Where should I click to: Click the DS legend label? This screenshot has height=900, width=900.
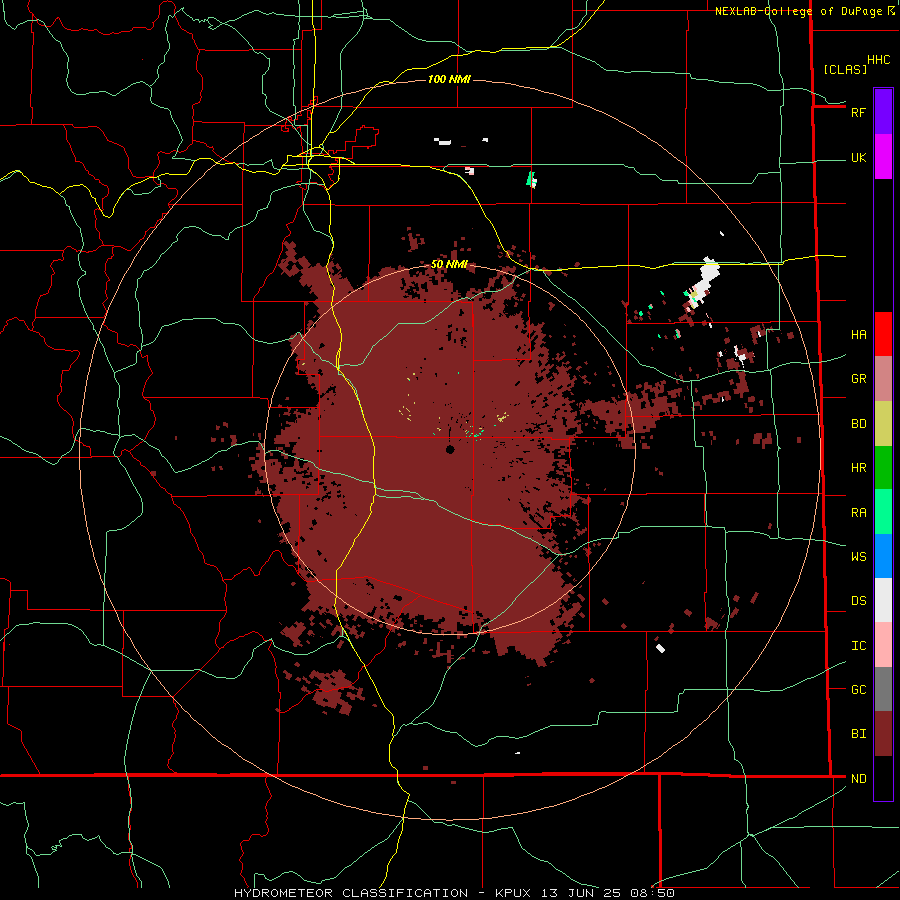[858, 601]
